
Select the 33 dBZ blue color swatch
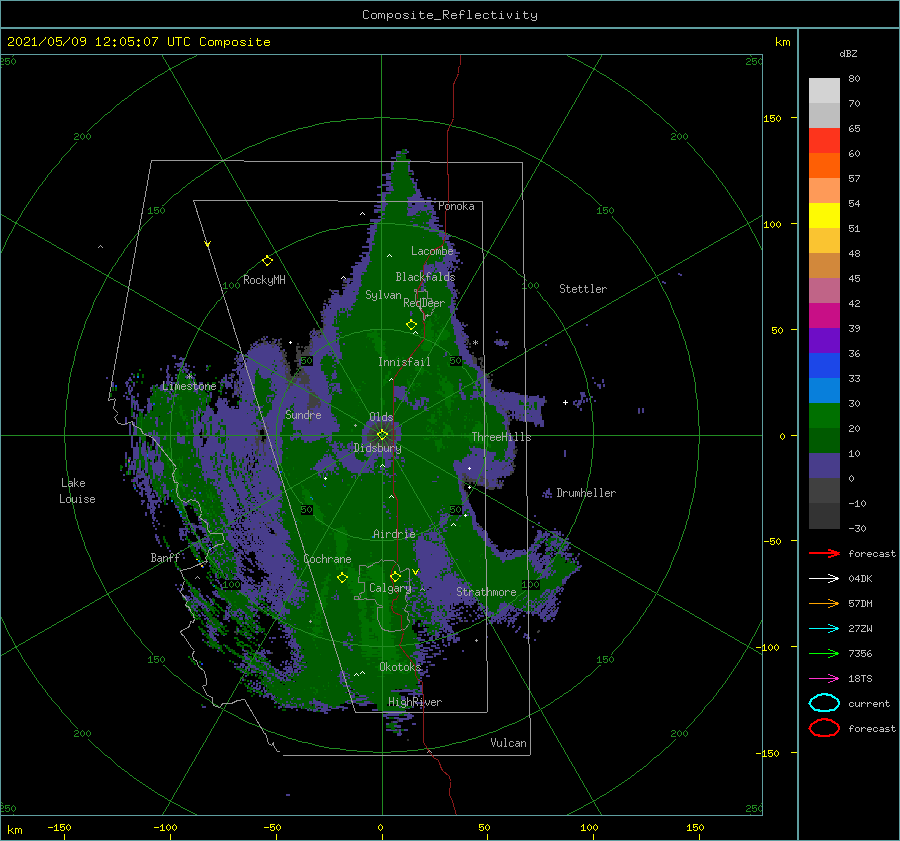coord(824,390)
